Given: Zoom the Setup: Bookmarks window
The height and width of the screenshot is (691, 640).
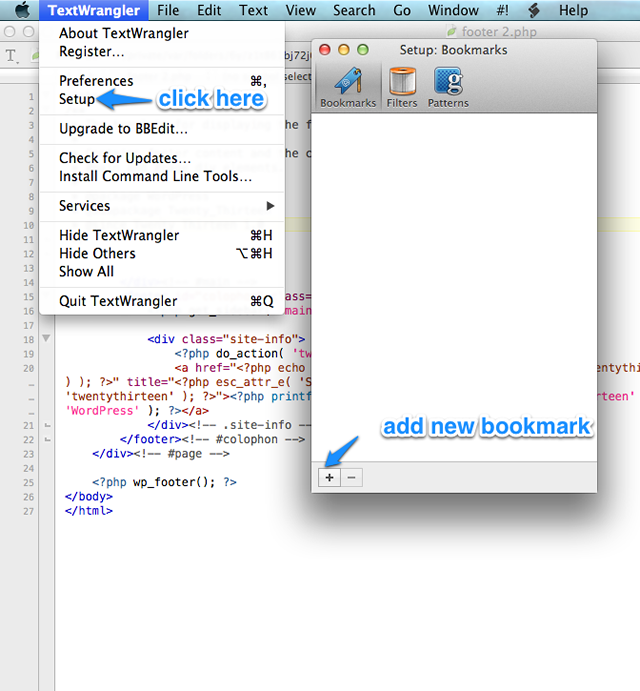Looking at the screenshot, I should pos(363,50).
